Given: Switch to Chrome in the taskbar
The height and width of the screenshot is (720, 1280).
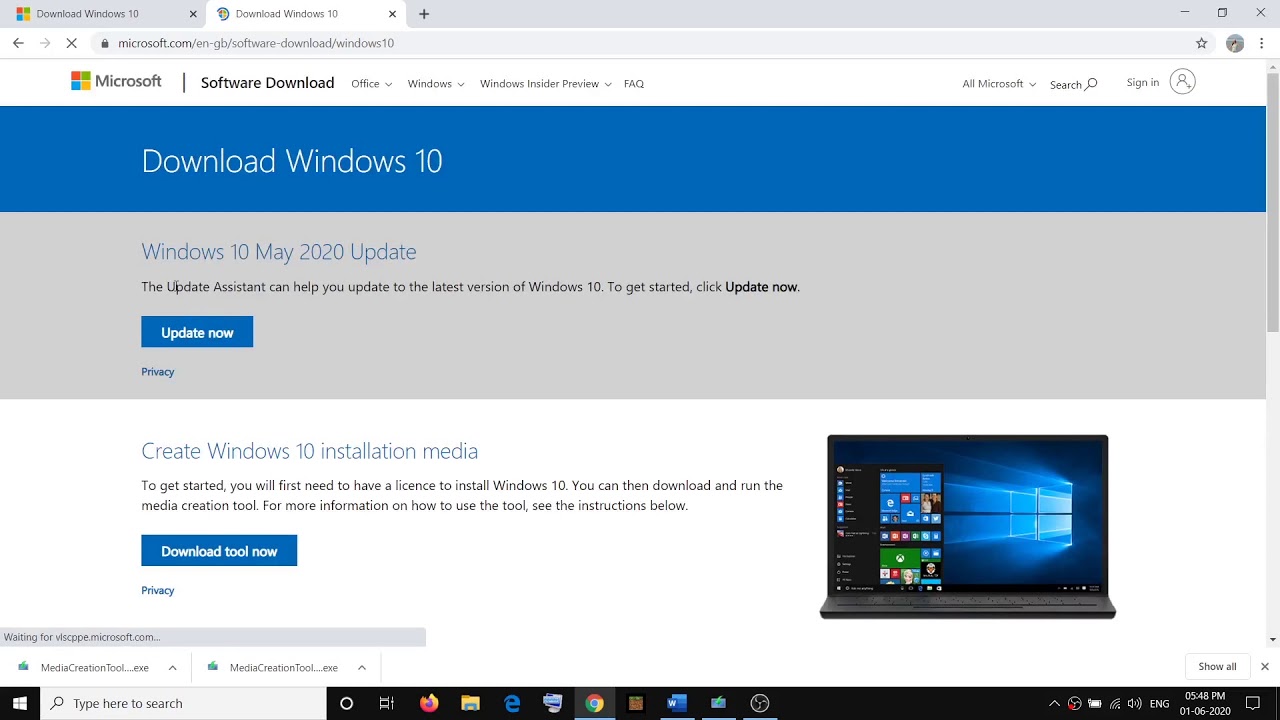Looking at the screenshot, I should point(594,703).
